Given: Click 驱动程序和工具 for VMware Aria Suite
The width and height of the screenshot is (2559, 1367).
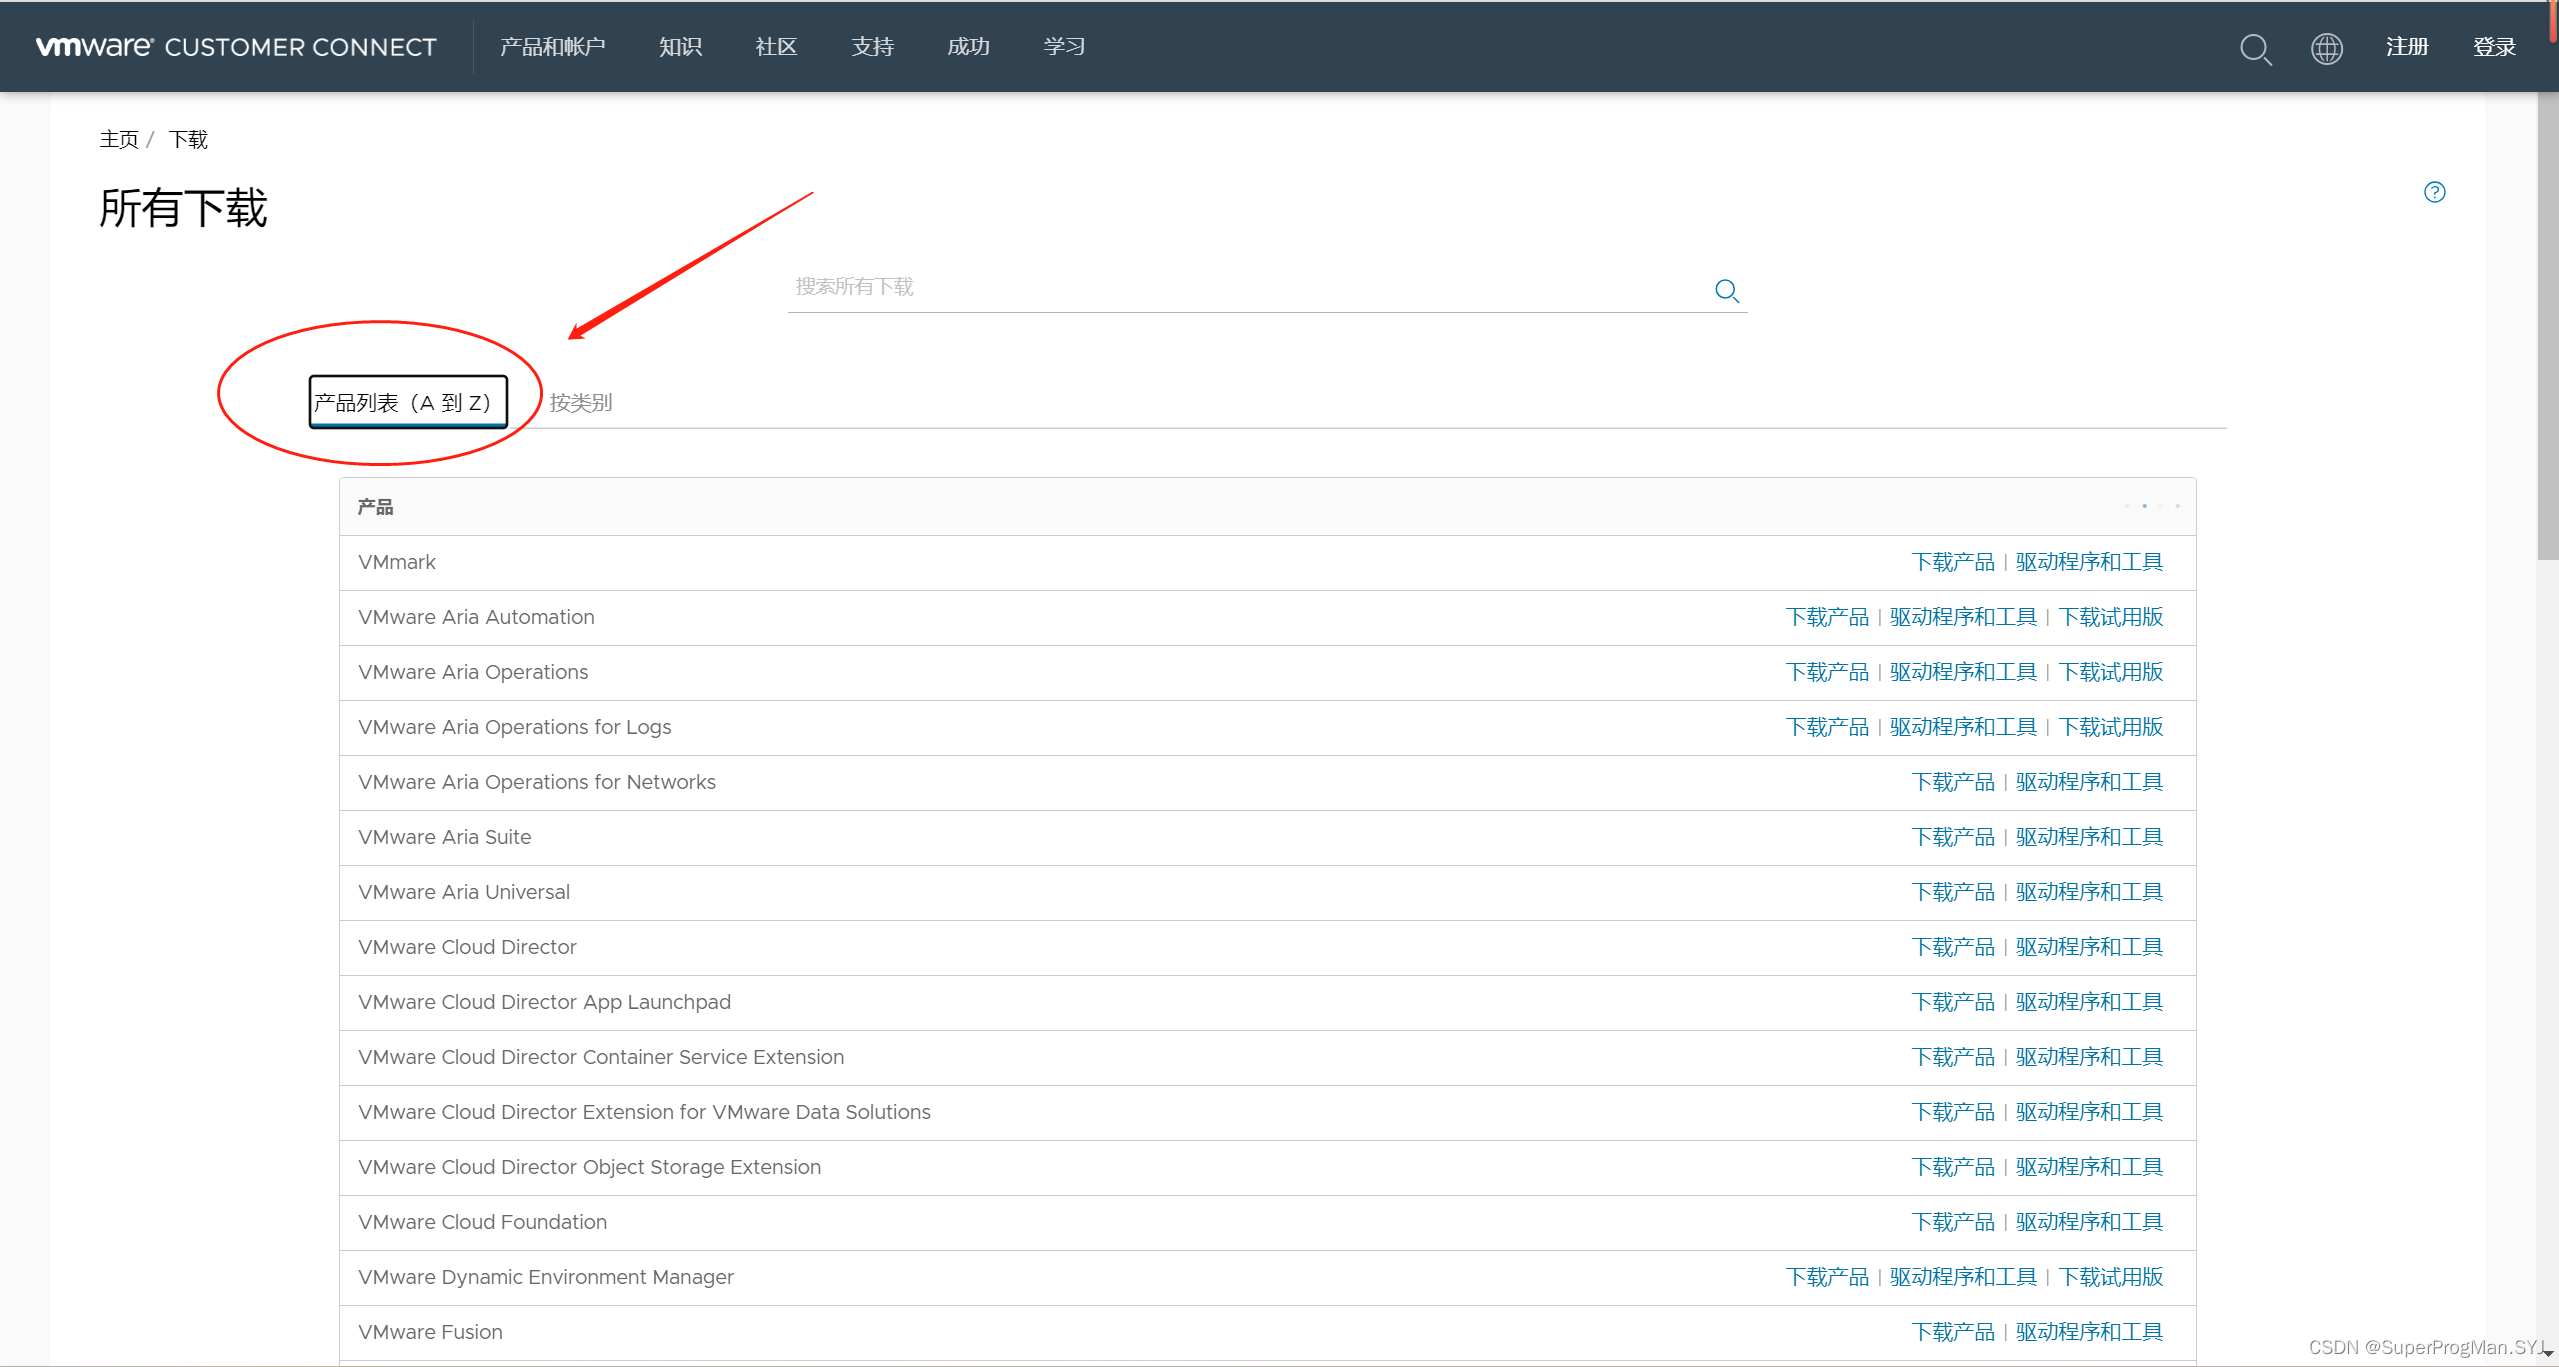Looking at the screenshot, I should click(2089, 837).
